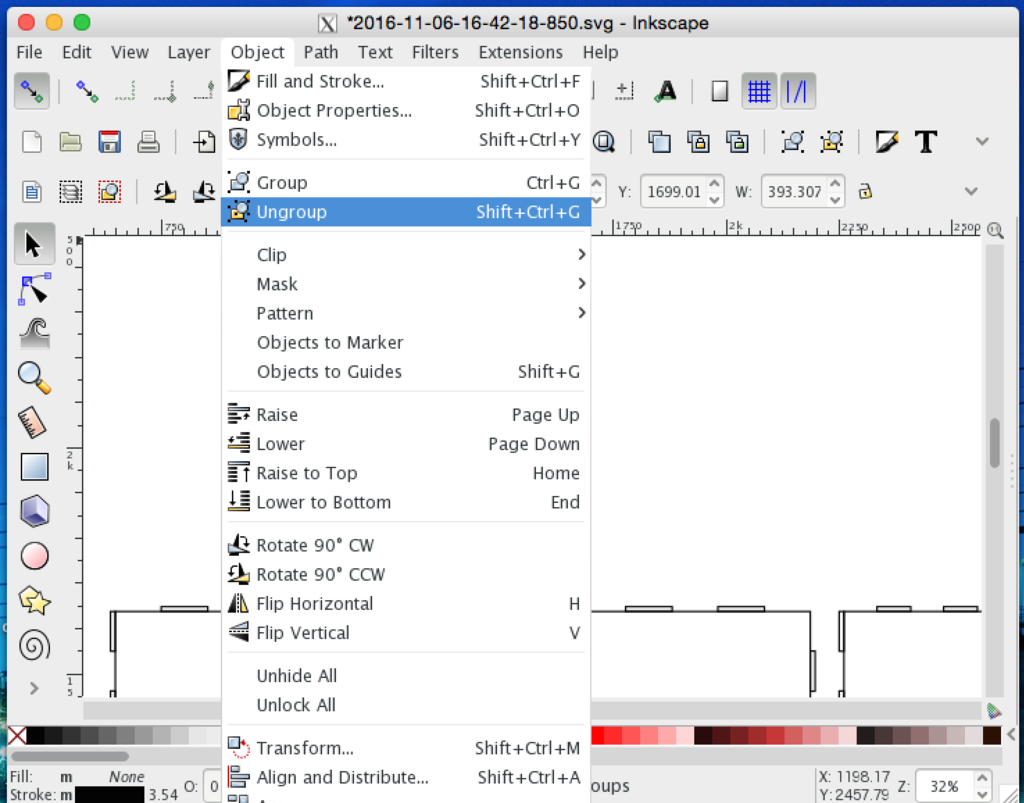
Task: Expand the tool controls overflow chevron
Action: 971,191
